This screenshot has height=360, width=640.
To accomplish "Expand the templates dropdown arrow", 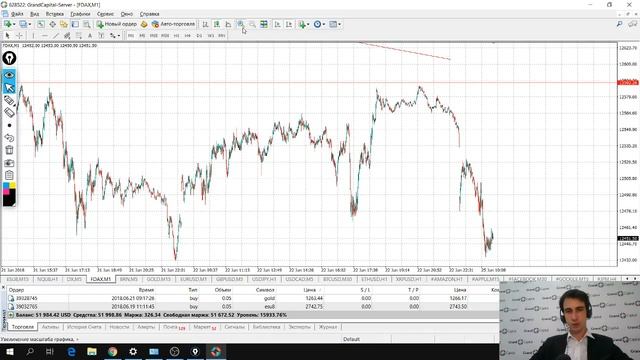I will (x=340, y=24).
